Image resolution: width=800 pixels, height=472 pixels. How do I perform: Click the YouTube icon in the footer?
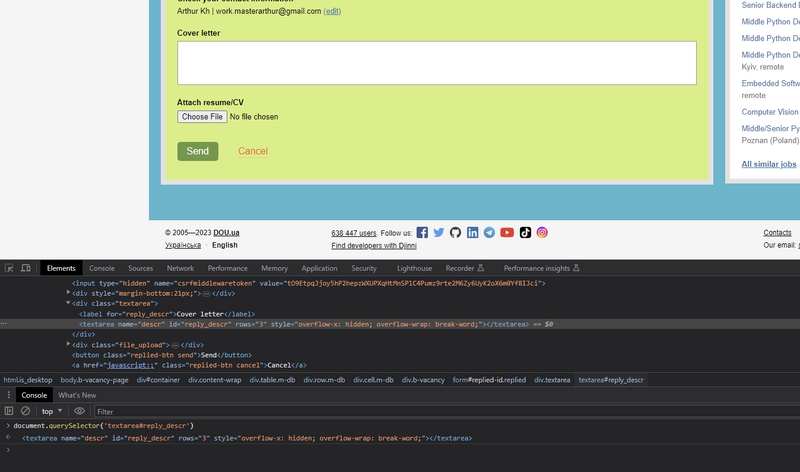coord(507,232)
